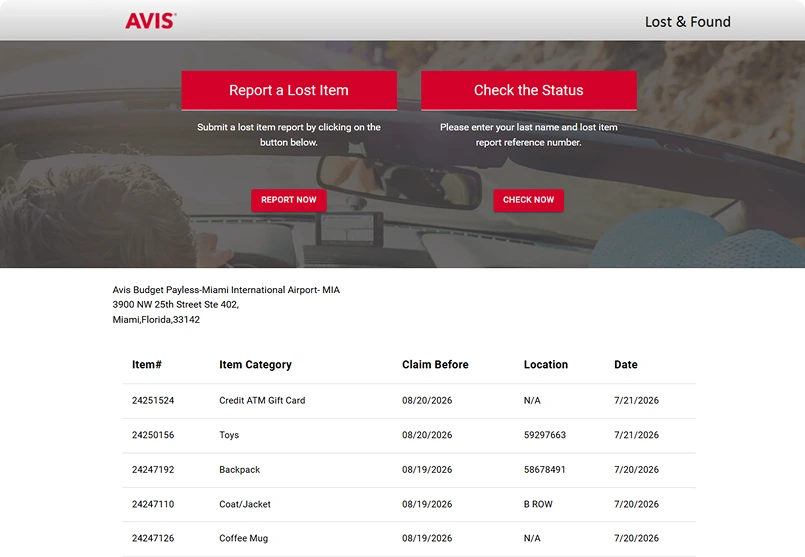This screenshot has height=557, width=805.
Task: Click the 'Please enter your last name' description text
Action: coord(529,135)
